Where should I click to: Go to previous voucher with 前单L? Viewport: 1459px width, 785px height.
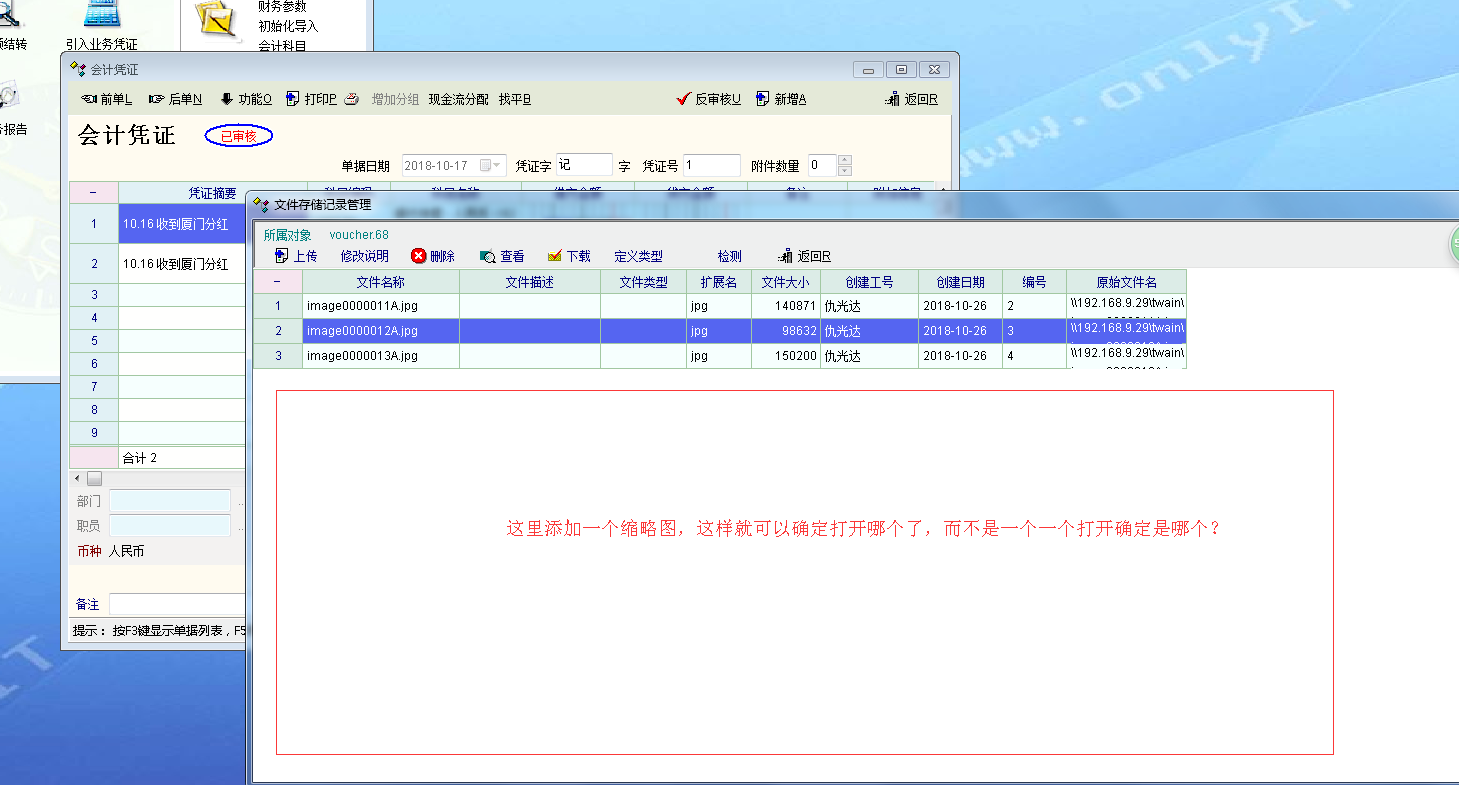pyautogui.click(x=89, y=99)
